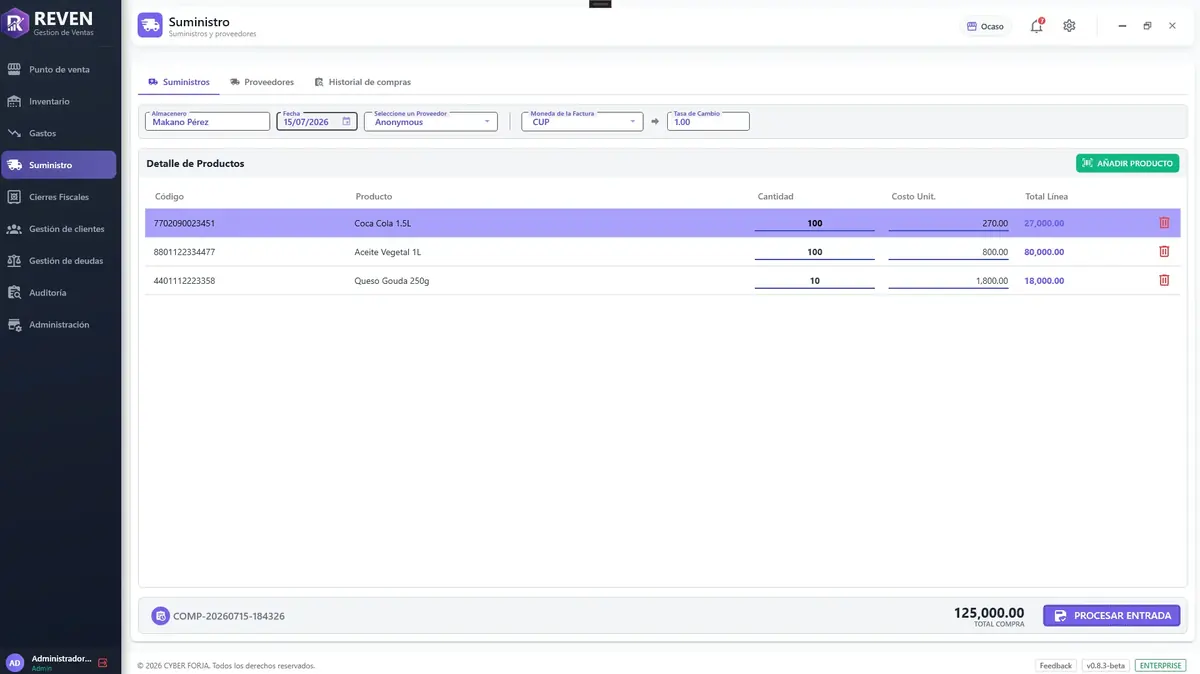Select the Coca Cola 1.5L product name
1200x674 pixels.
[382, 223]
